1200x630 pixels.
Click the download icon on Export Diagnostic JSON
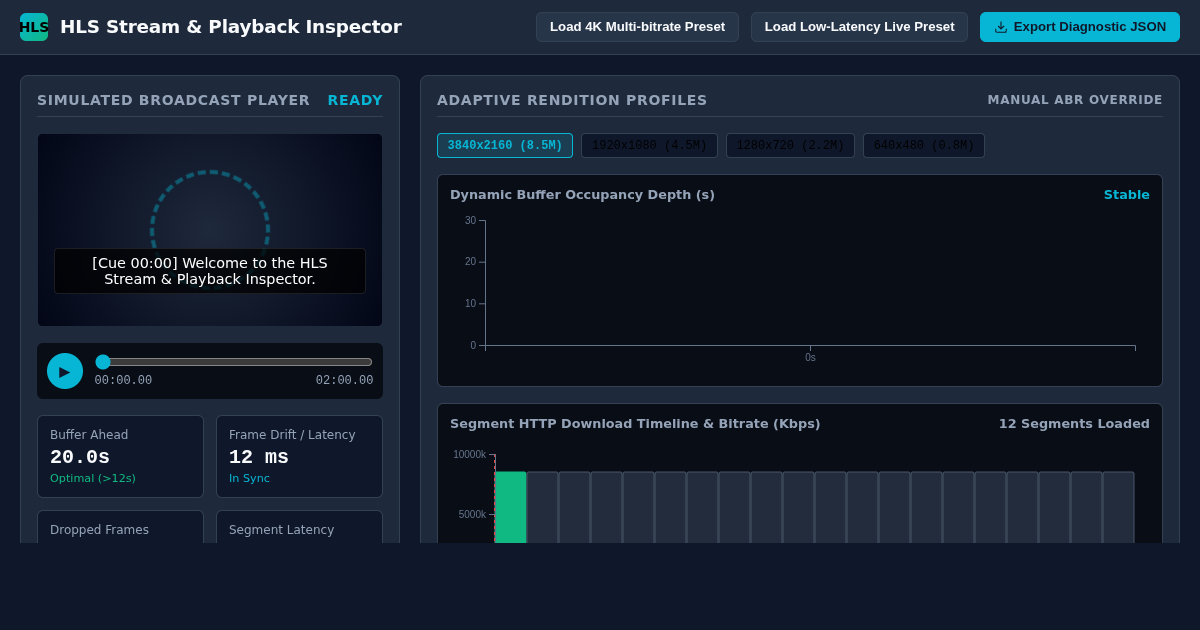coord(1001,27)
